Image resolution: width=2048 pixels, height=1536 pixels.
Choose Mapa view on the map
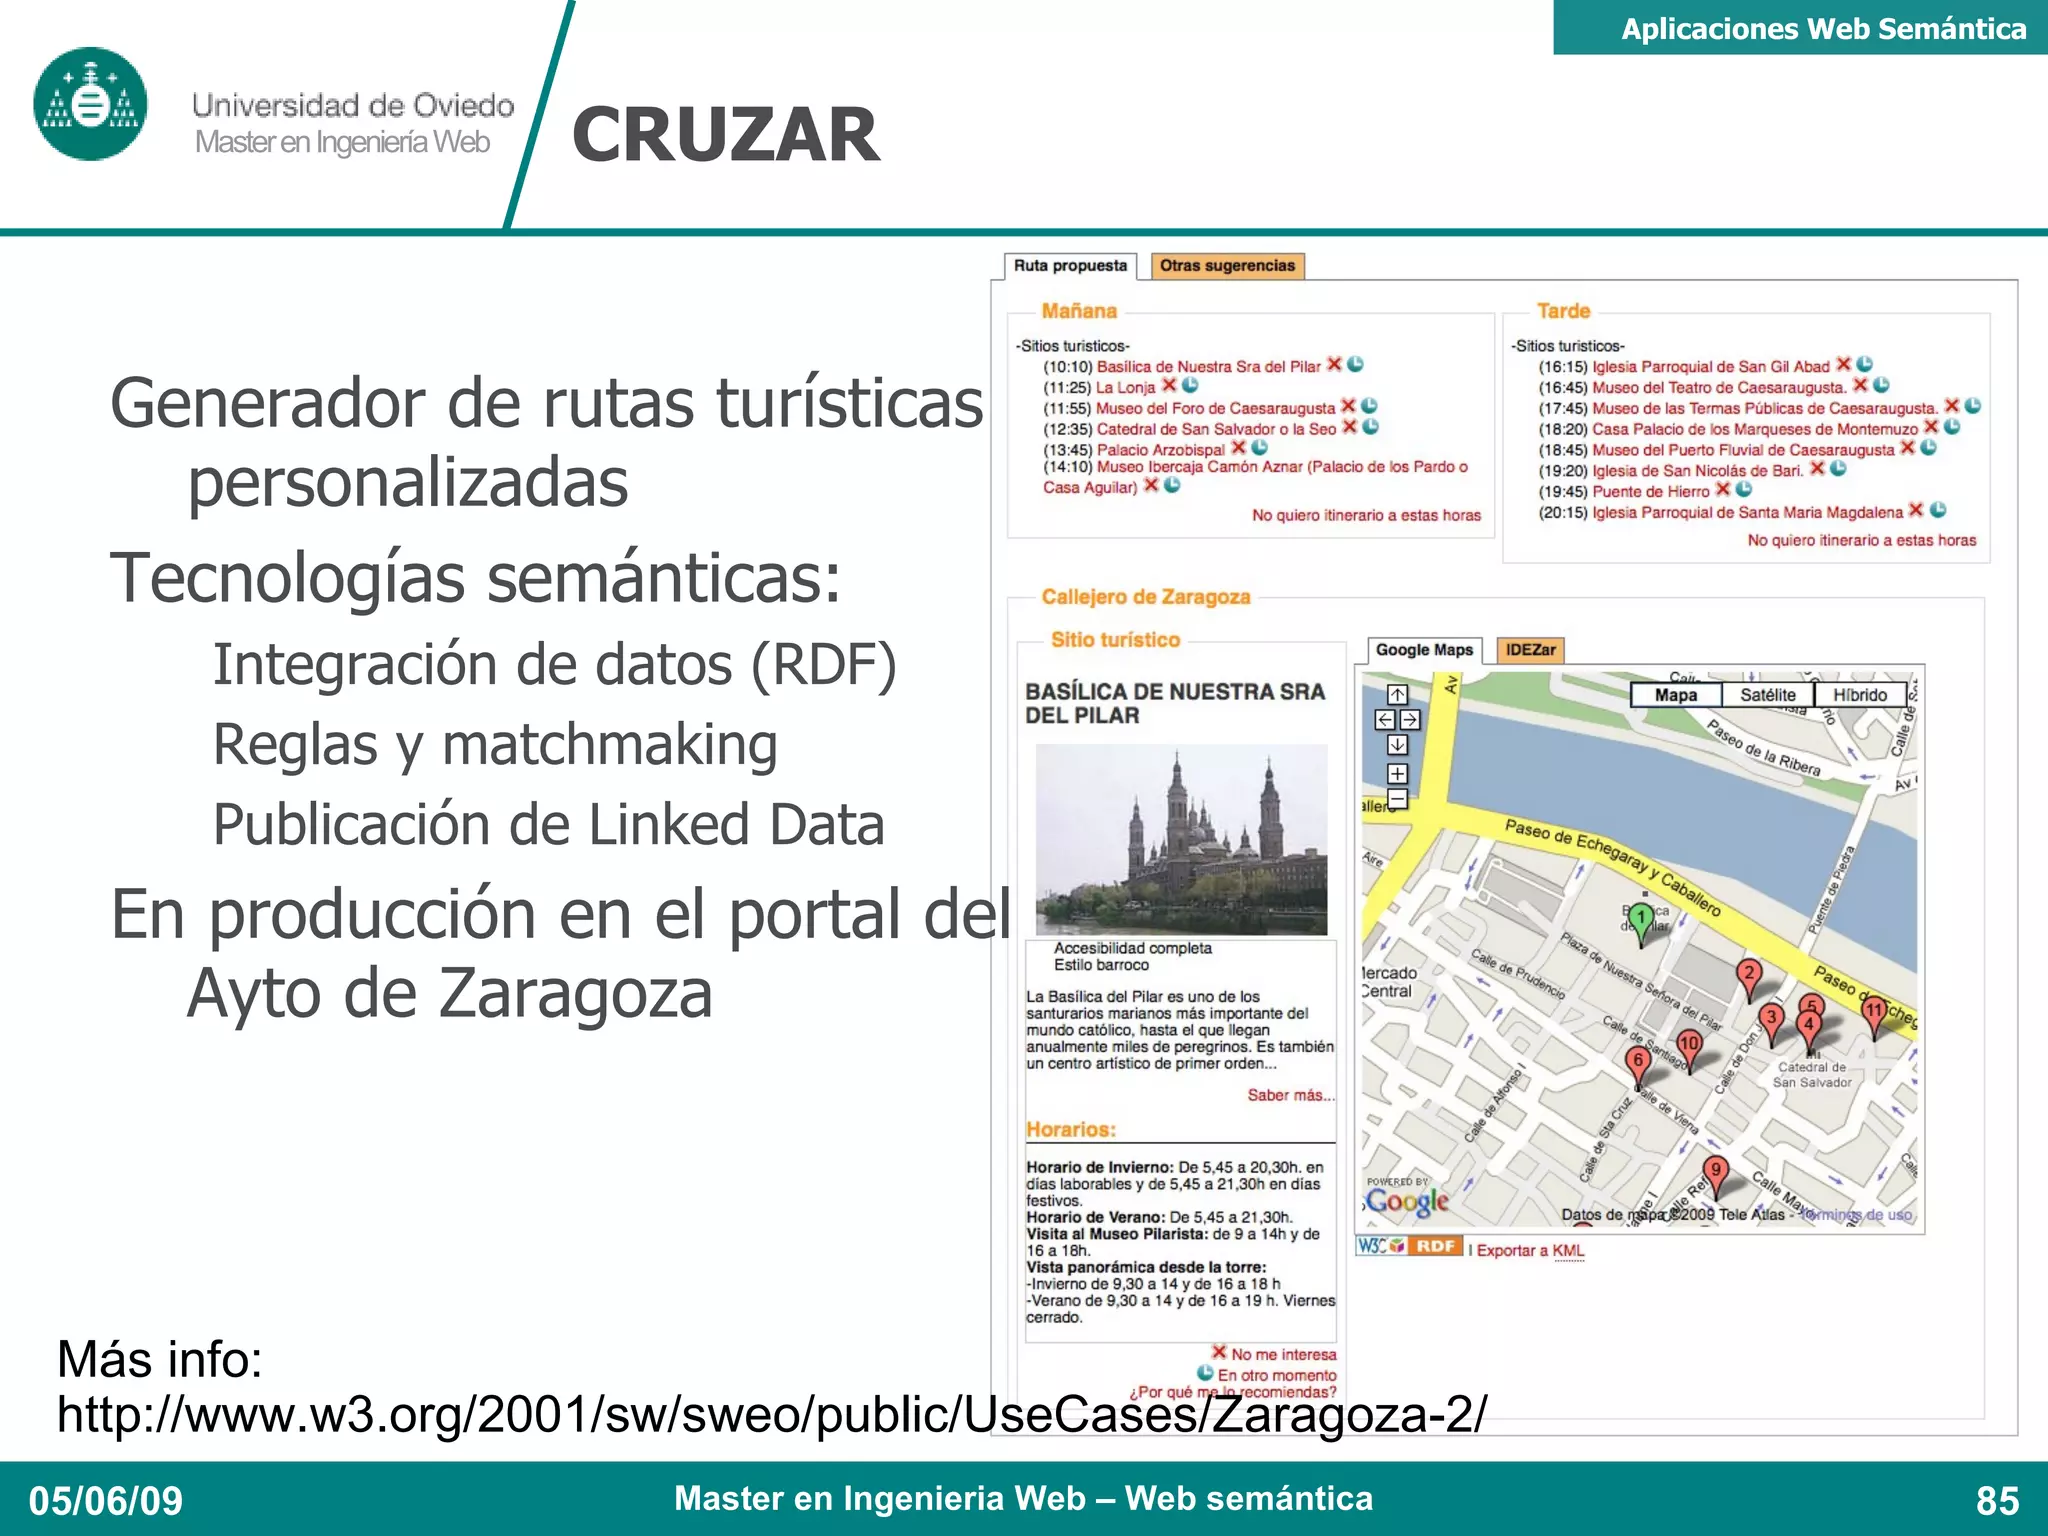(1676, 695)
